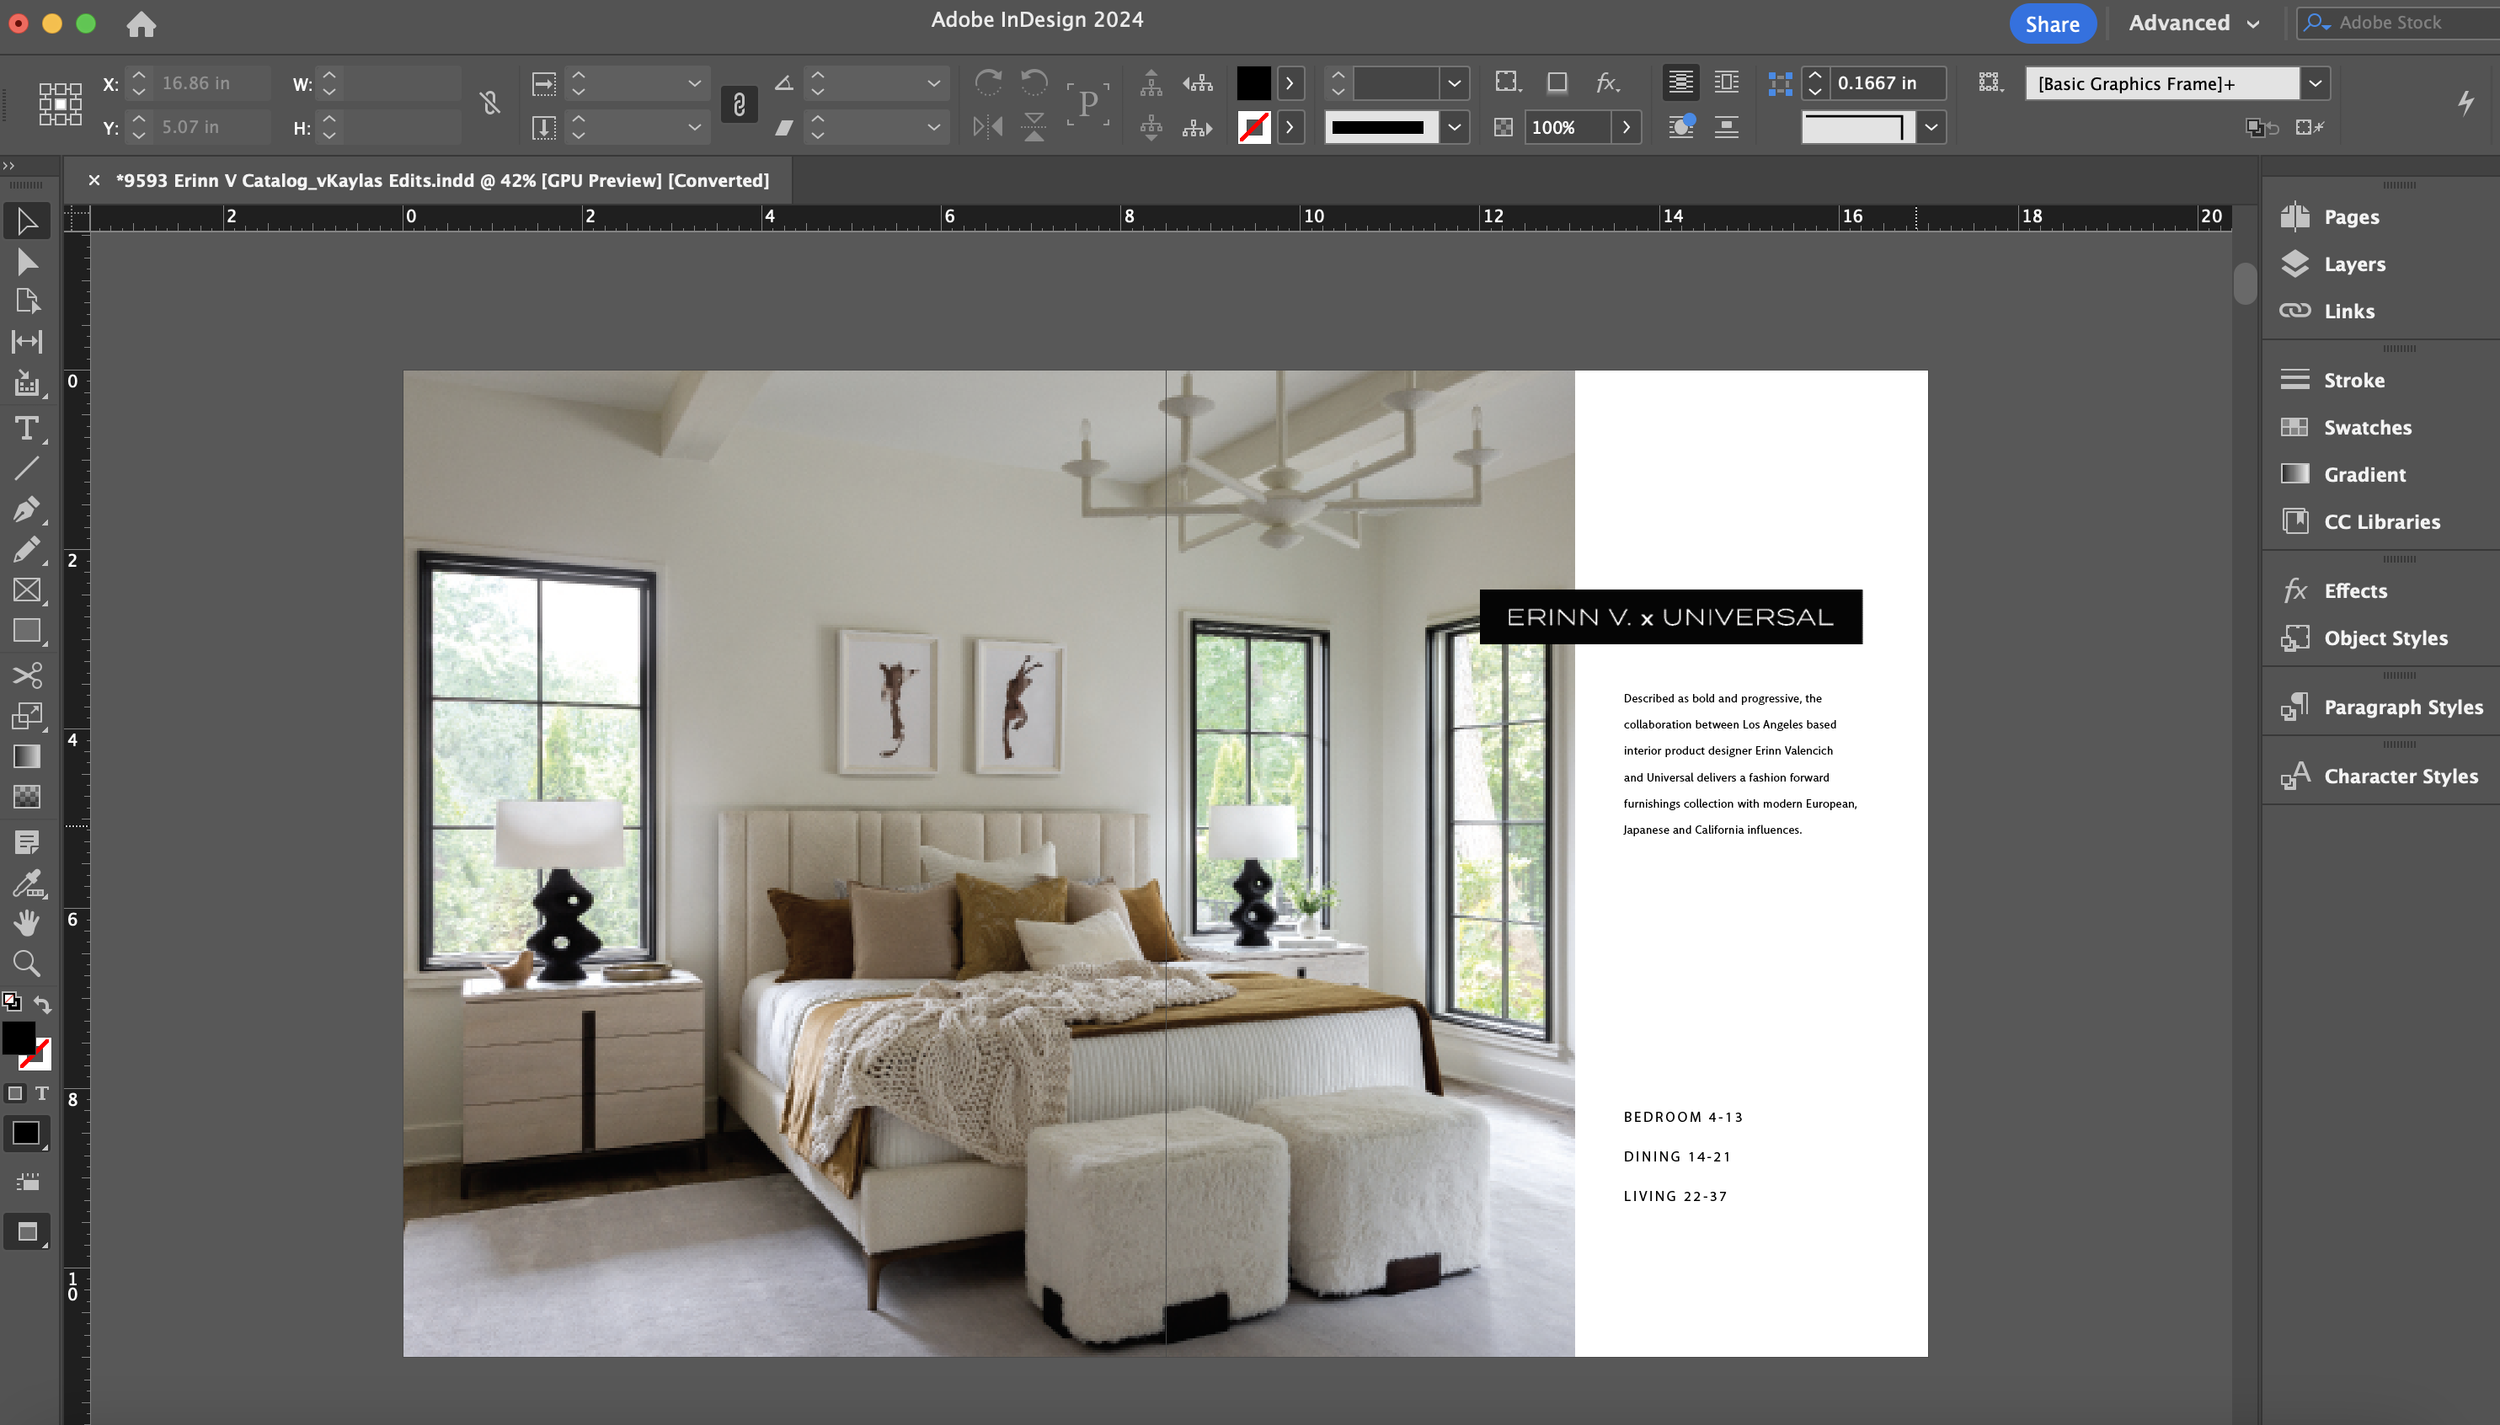Swap fill and stroke arrows
The height and width of the screenshot is (1425, 2500).
point(43,1003)
